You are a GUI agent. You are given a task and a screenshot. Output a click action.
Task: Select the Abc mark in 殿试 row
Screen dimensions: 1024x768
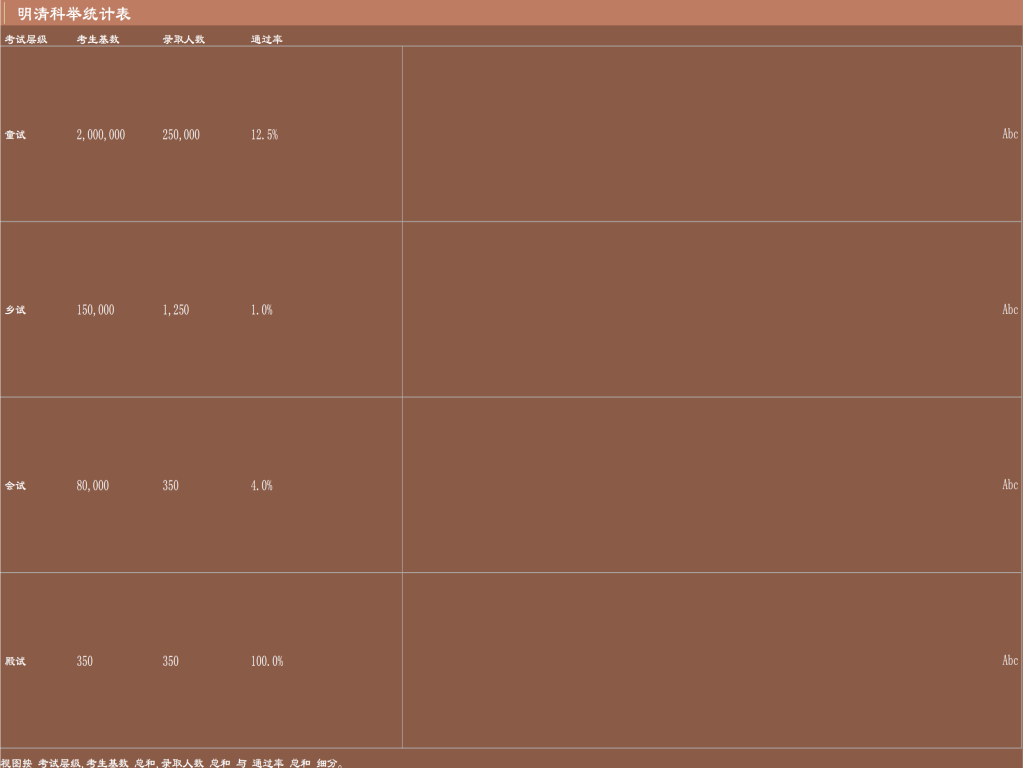[x=1010, y=660]
